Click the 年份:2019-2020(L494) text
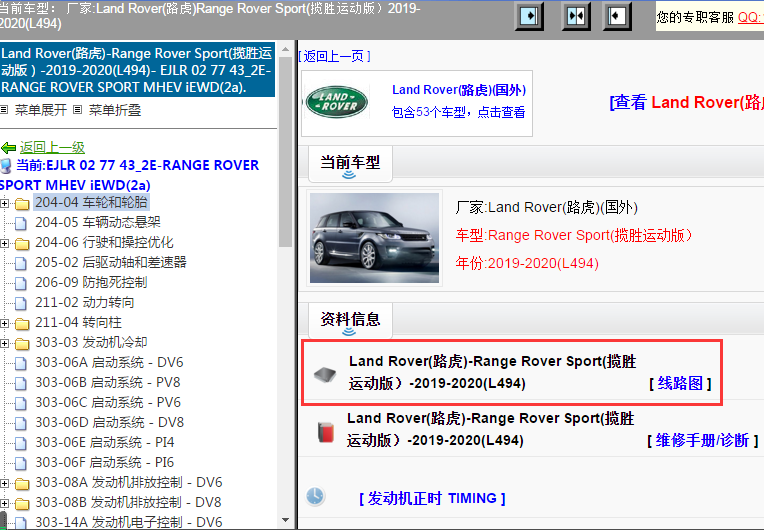This screenshot has width=764, height=530. tap(527, 264)
